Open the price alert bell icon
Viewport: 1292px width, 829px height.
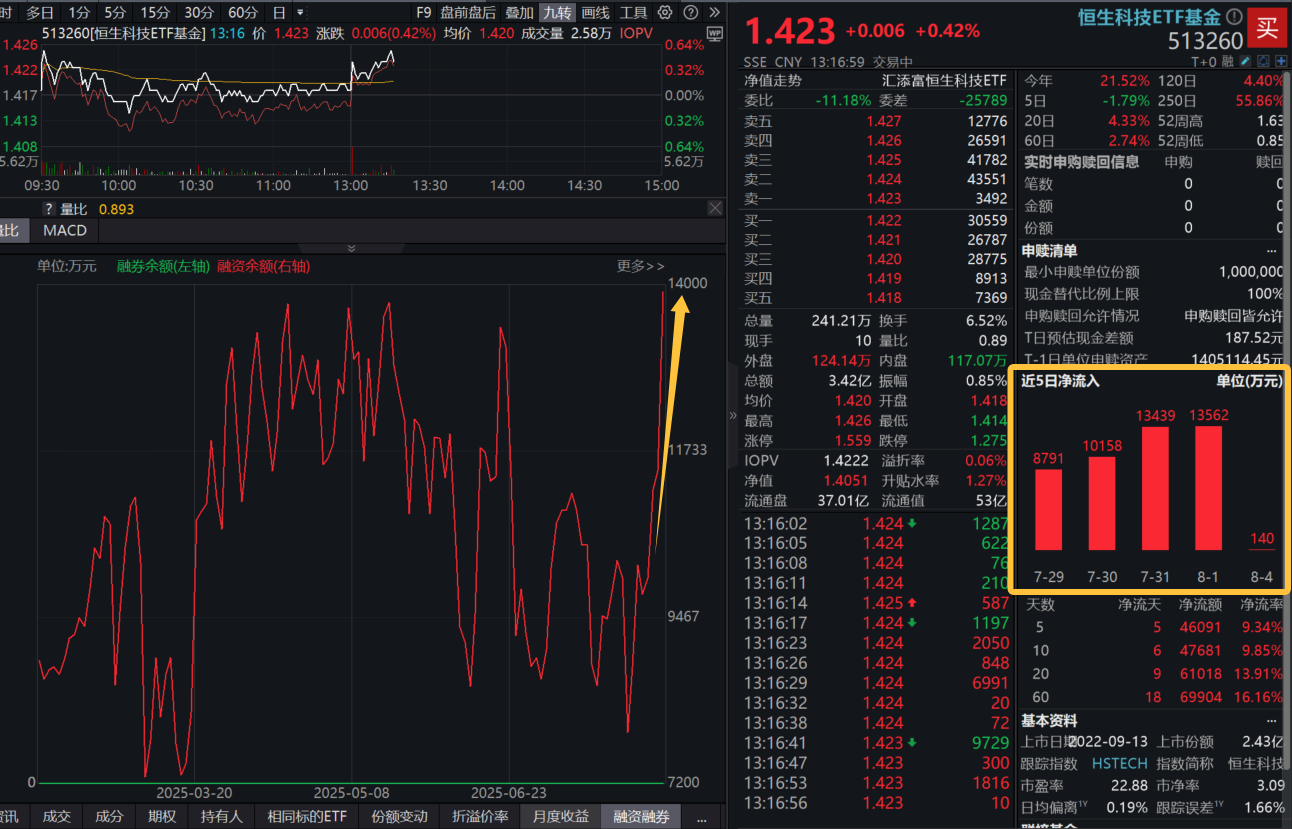[x=1263, y=61]
